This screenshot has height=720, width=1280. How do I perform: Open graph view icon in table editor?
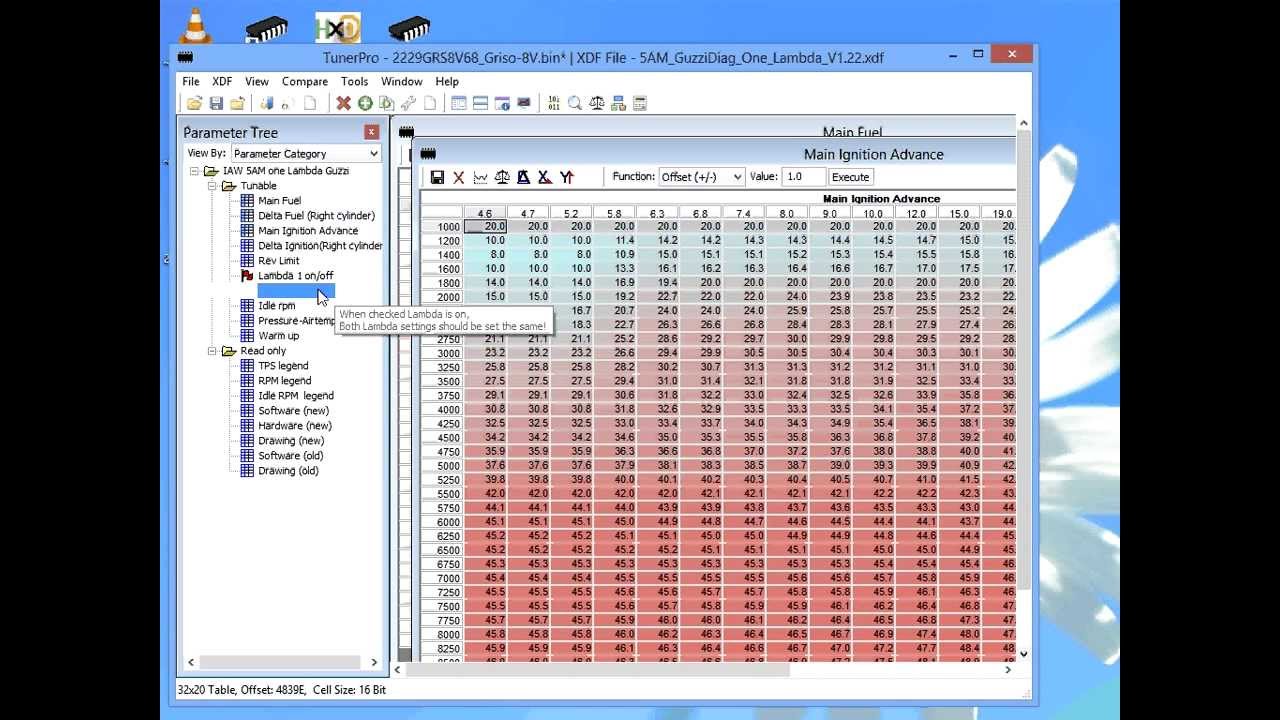click(x=480, y=177)
